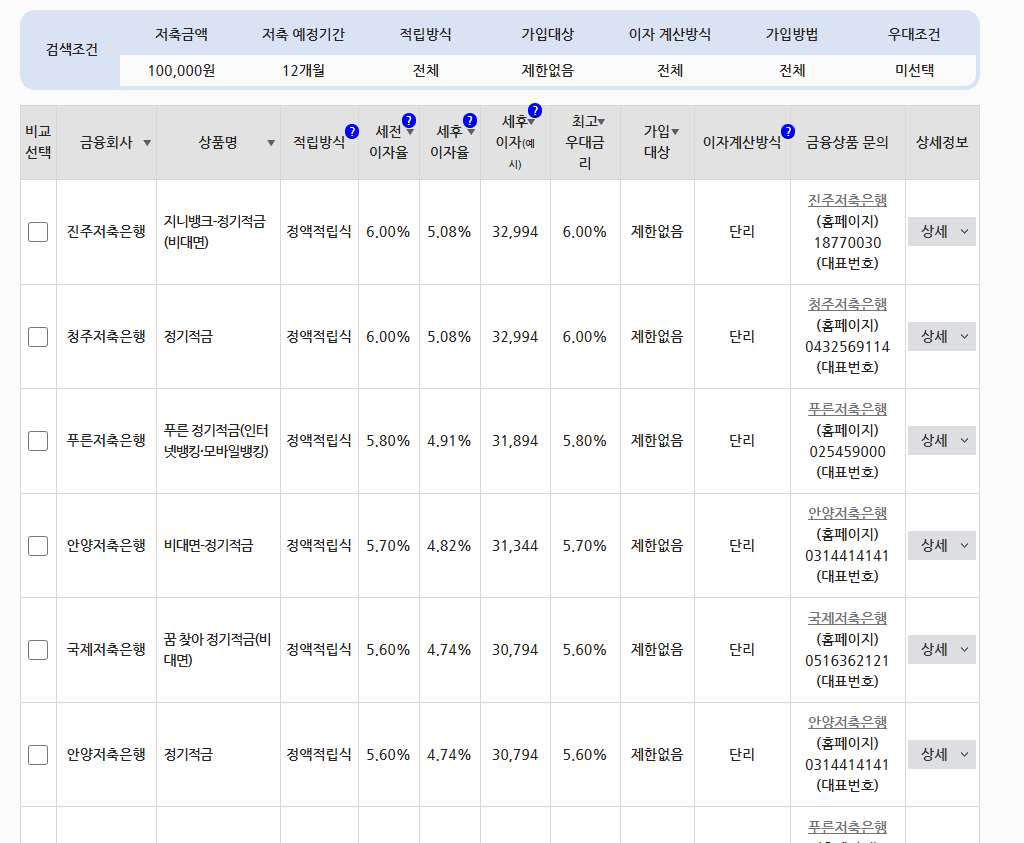Click 저축 예정기간 value 12개월
This screenshot has width=1024, height=843.
point(304,71)
